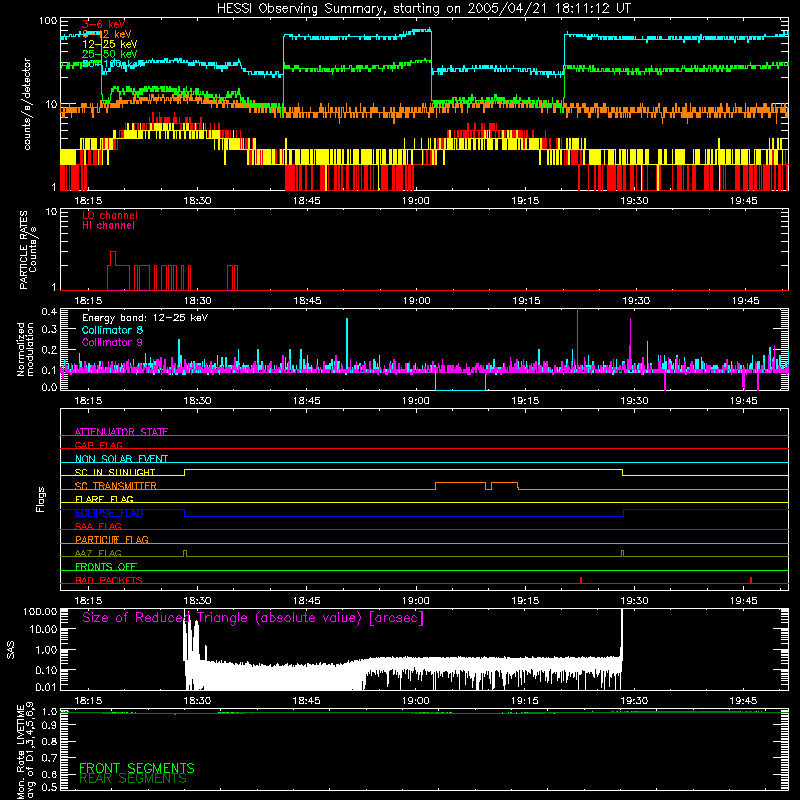
Task: Select the "Energy band: 12-25 keV" label
Action: [145, 318]
